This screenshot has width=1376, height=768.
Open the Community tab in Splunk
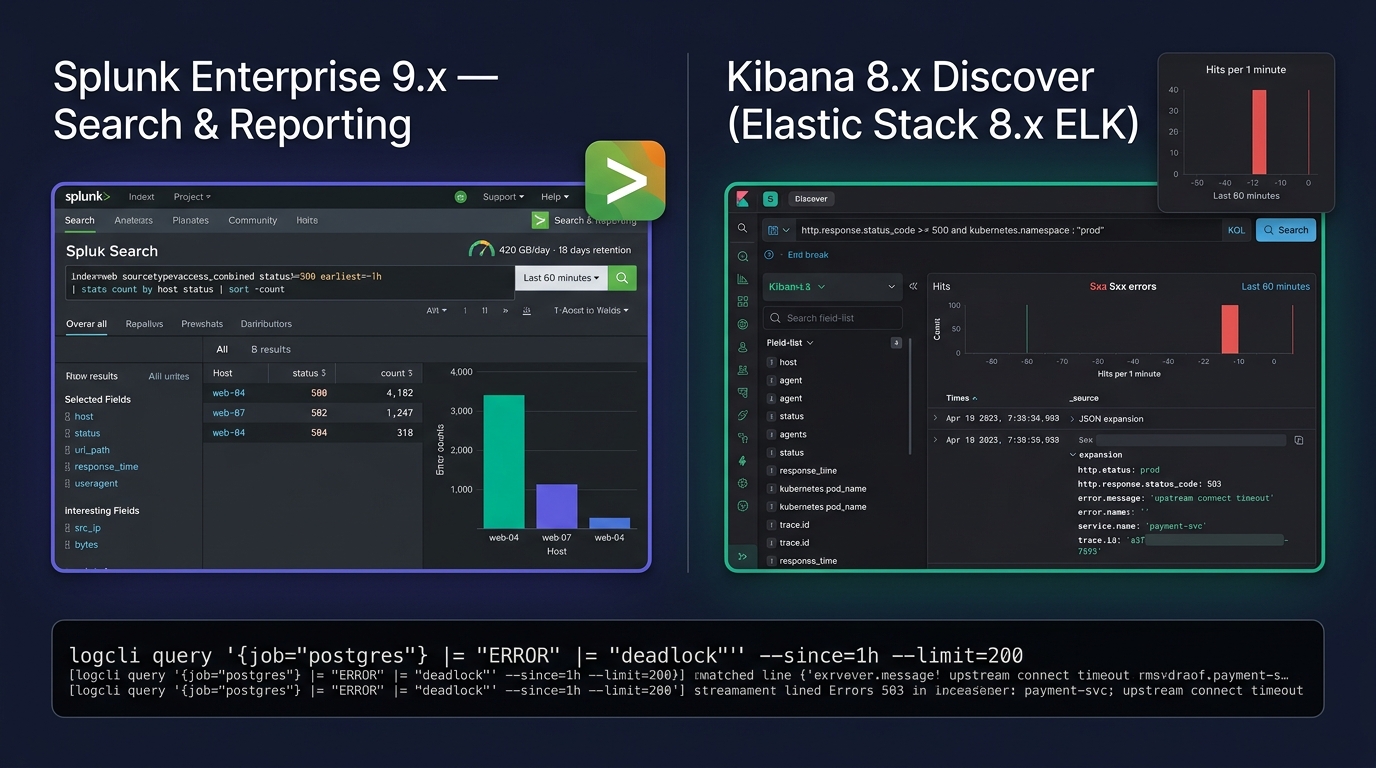[x=252, y=220]
